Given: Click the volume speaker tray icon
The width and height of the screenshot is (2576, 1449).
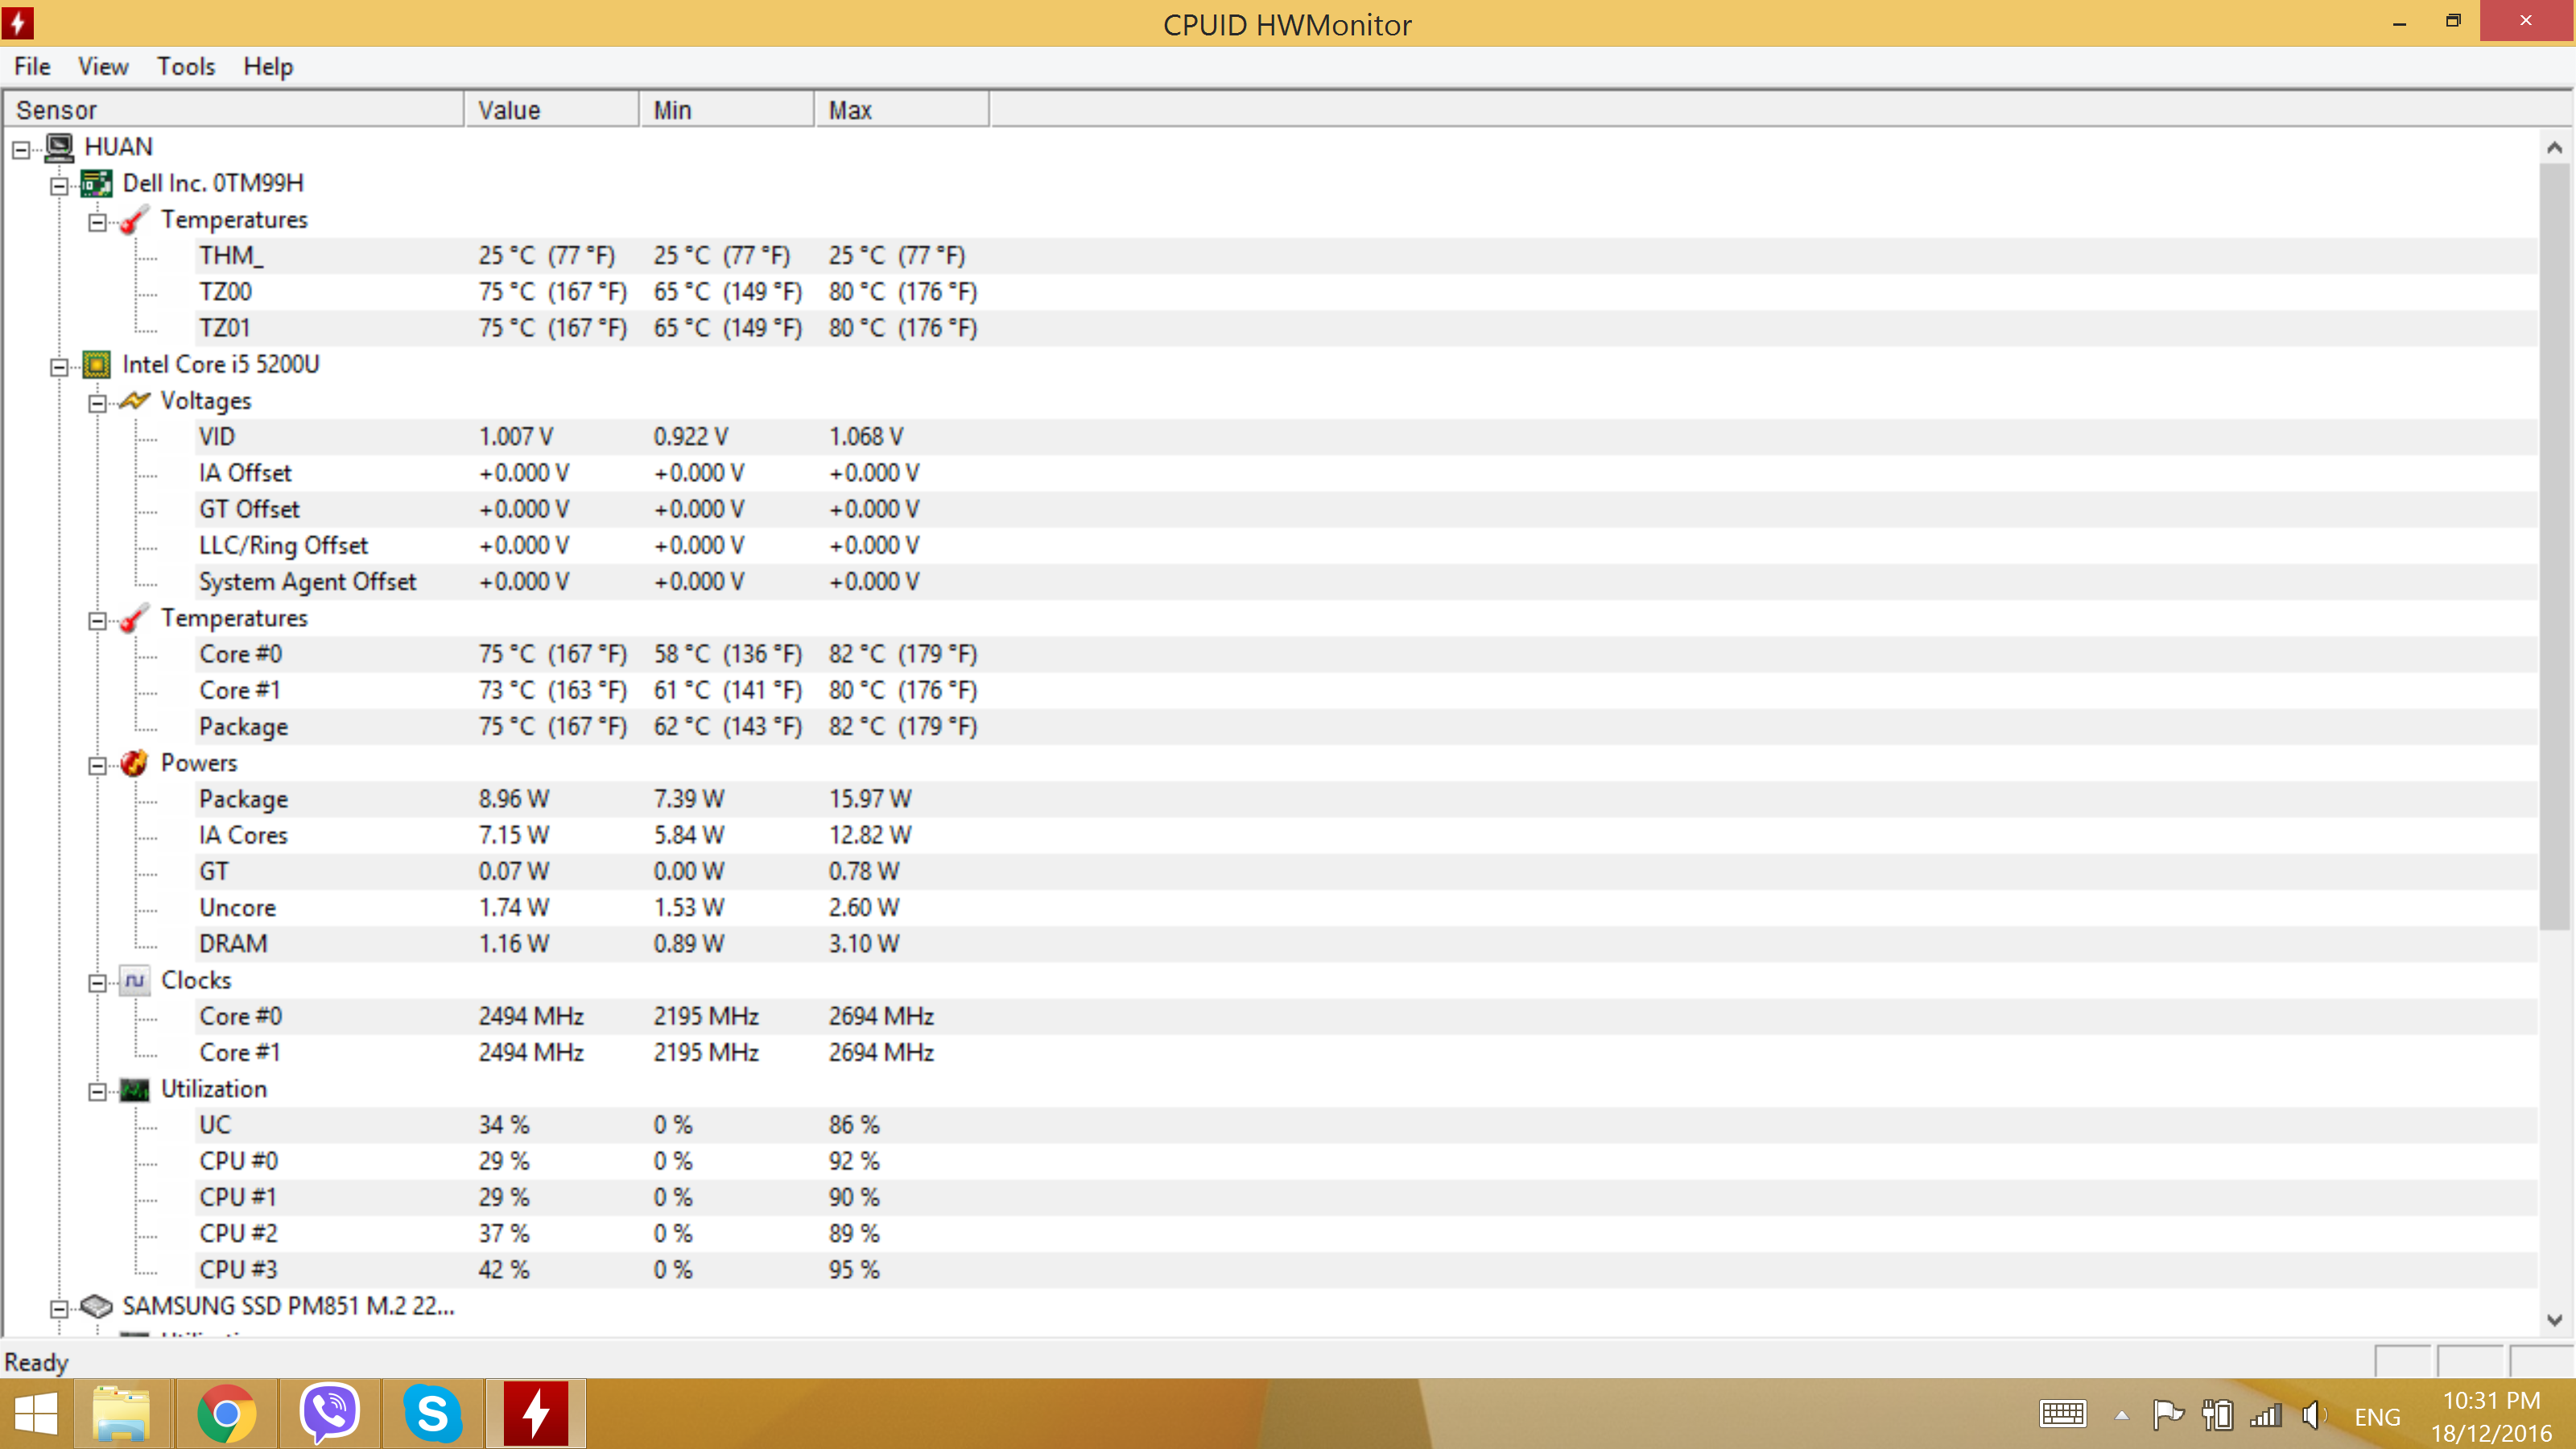Looking at the screenshot, I should tap(2315, 1415).
